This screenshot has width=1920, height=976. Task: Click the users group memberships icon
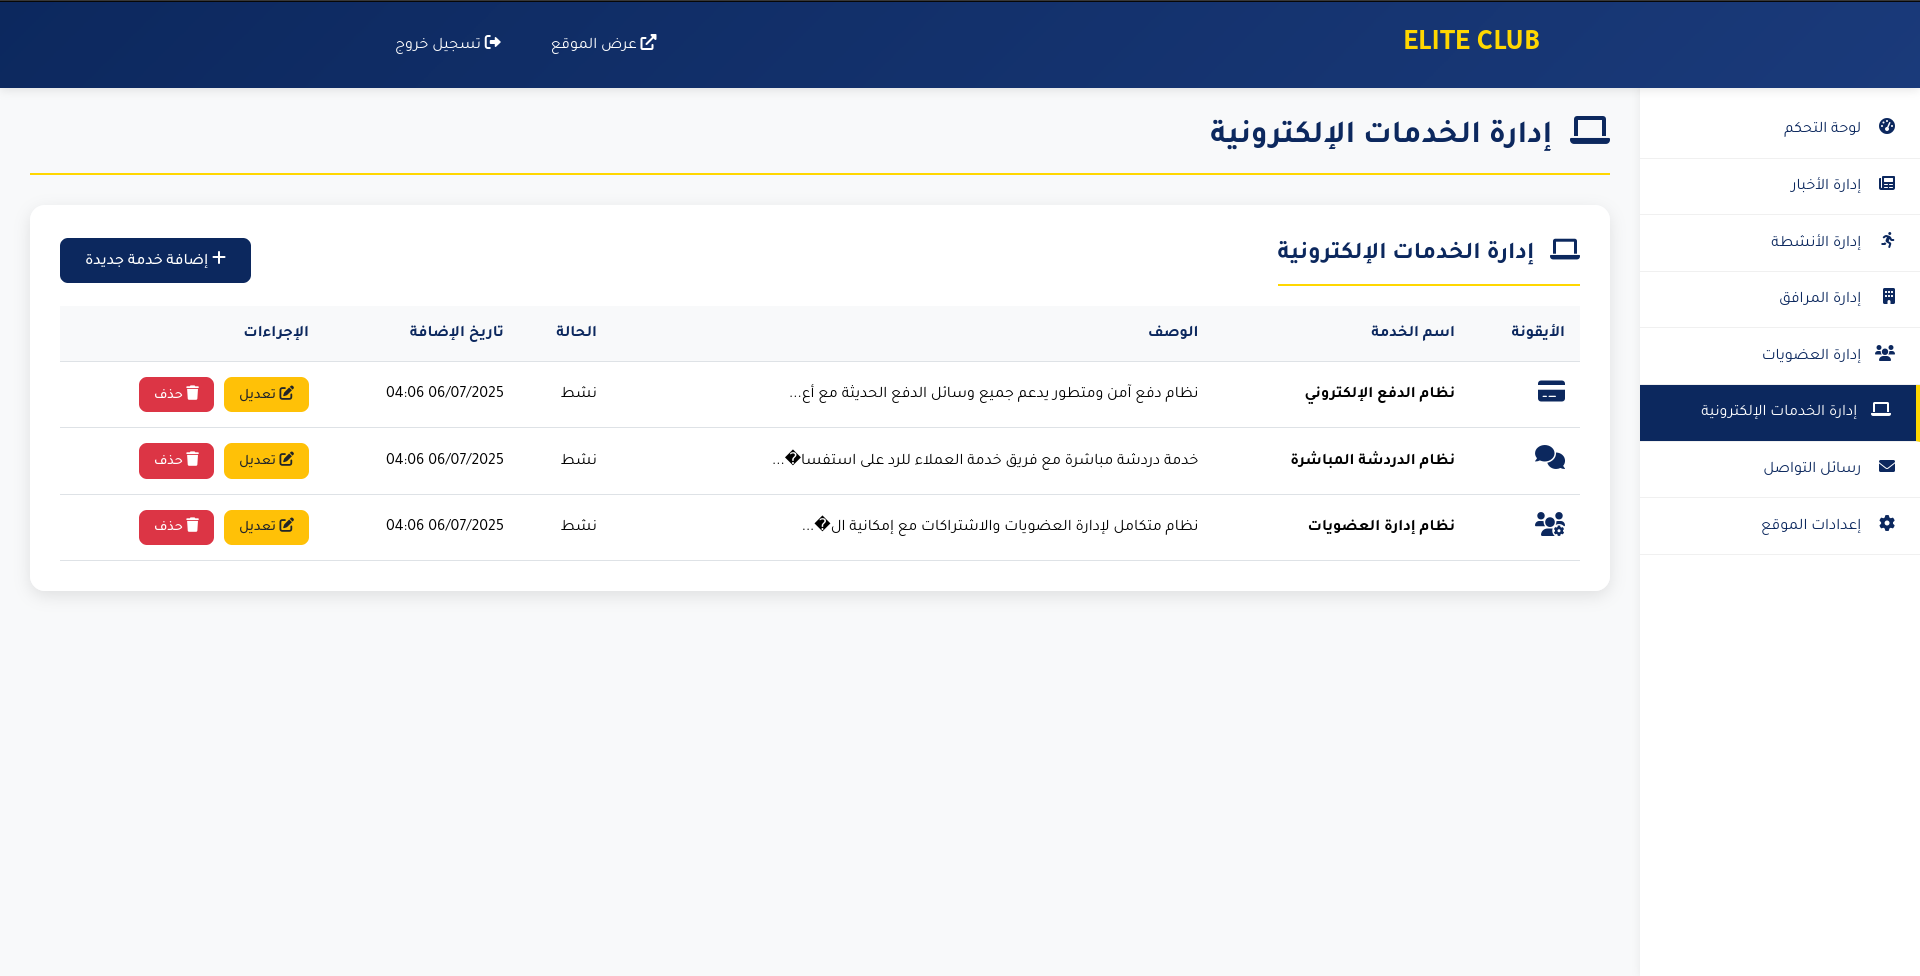click(x=1885, y=354)
